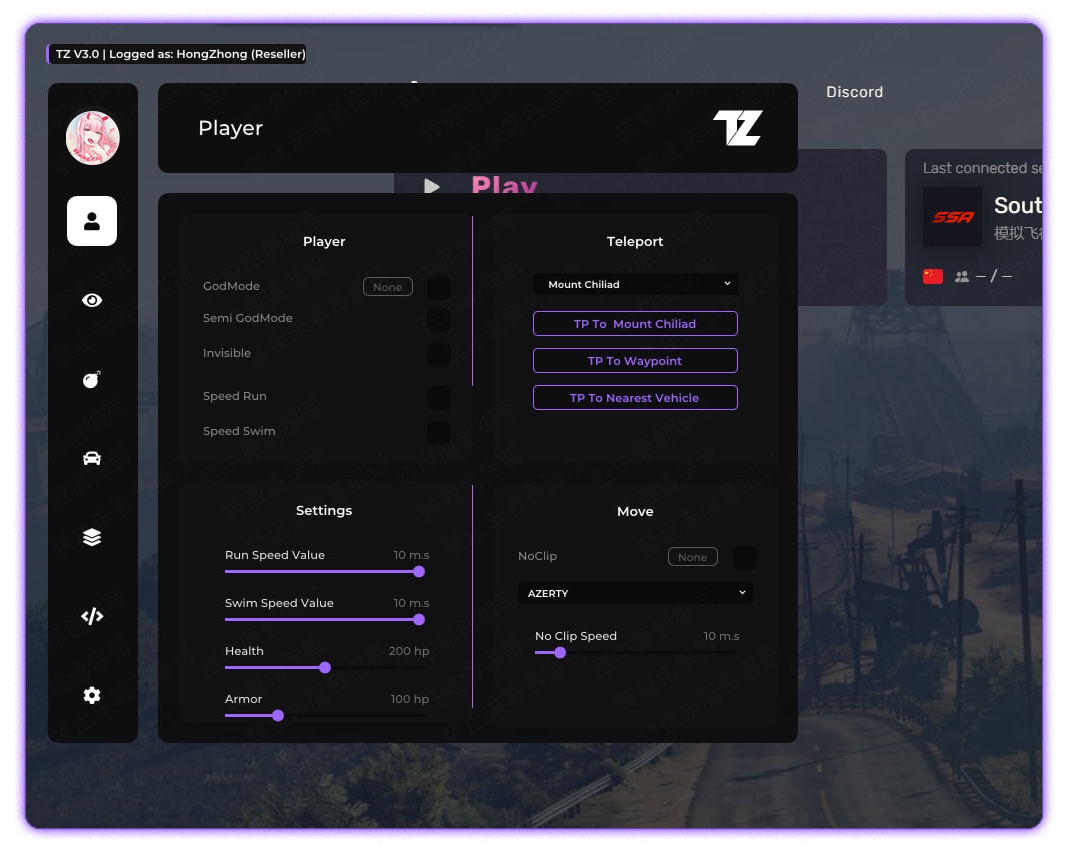The height and width of the screenshot is (846, 1074).
Task: Open the Discord tab
Action: 854,92
